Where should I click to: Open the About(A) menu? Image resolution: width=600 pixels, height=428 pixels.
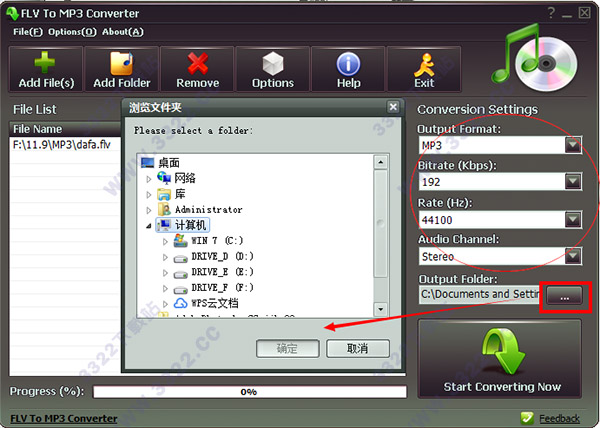[x=123, y=32]
